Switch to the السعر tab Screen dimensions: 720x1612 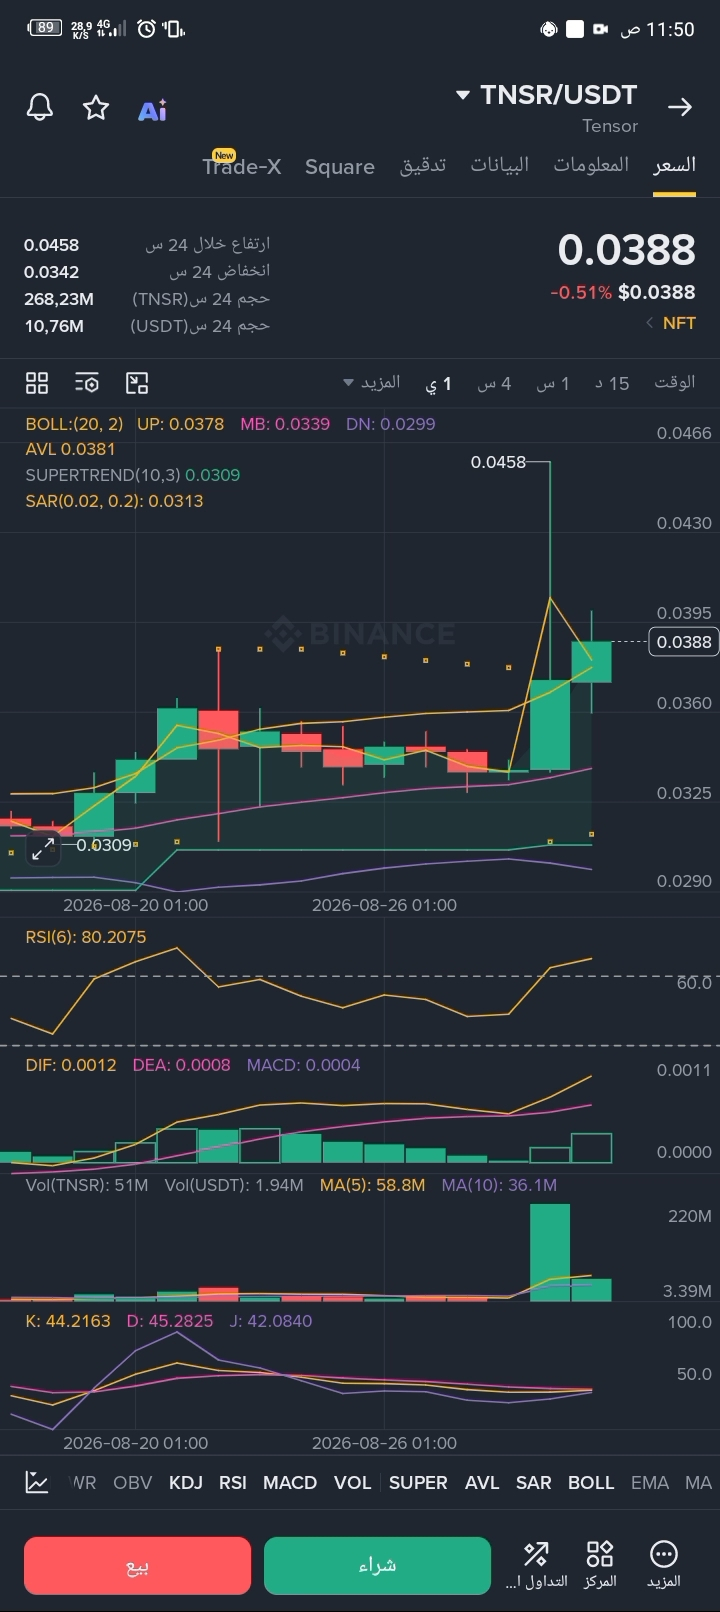coord(674,165)
